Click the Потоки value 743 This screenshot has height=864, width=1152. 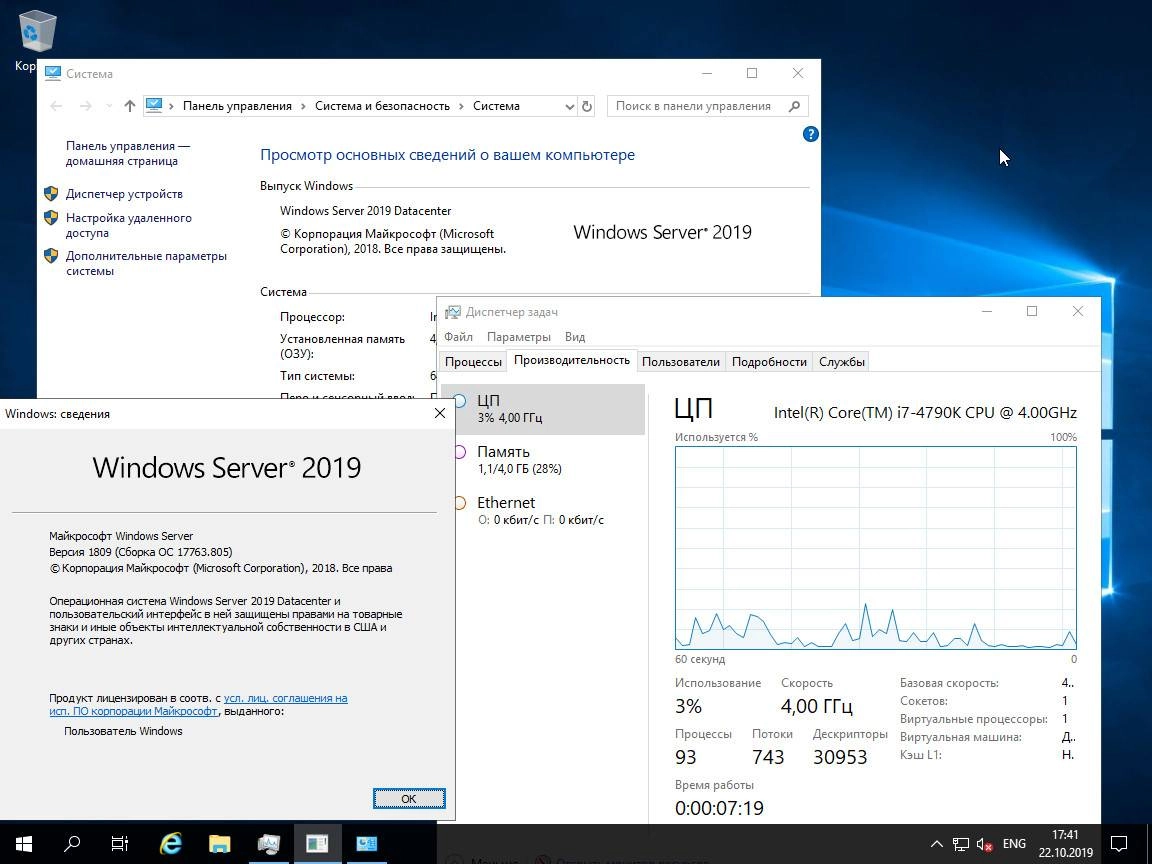coord(768,757)
